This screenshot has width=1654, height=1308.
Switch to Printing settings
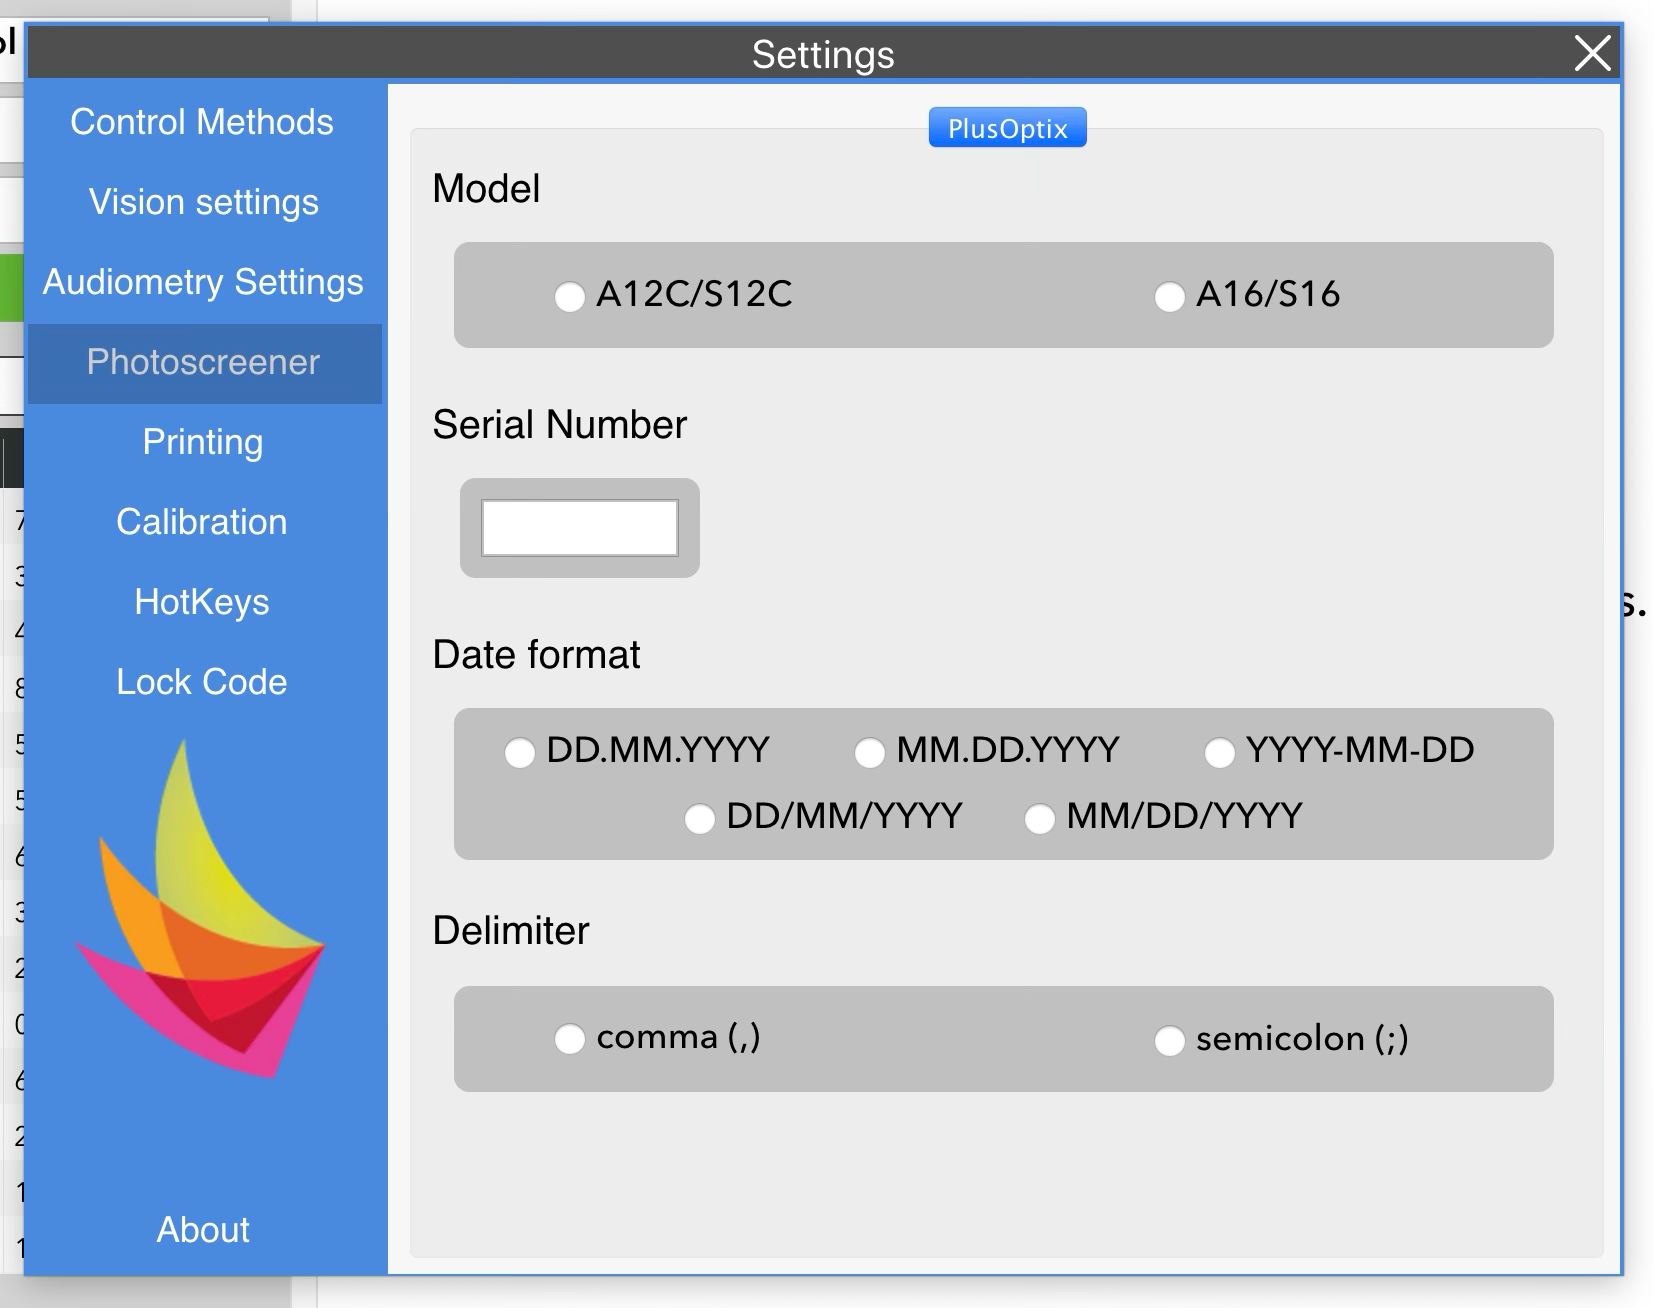pyautogui.click(x=203, y=442)
